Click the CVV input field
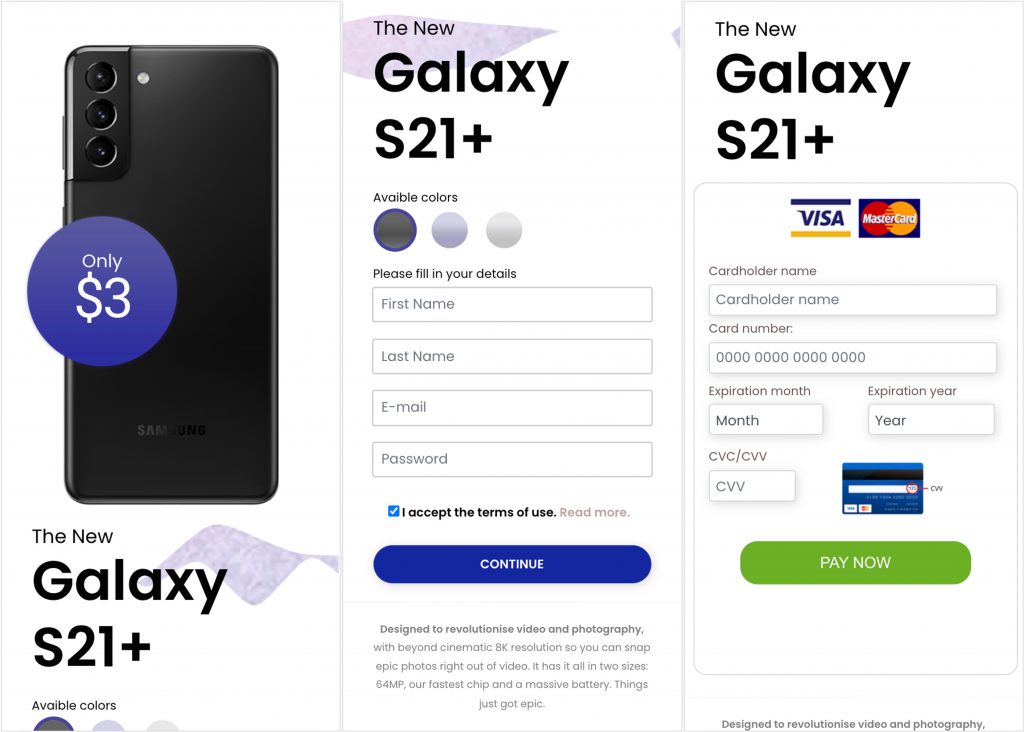This screenshot has width=1024, height=732. coord(752,486)
